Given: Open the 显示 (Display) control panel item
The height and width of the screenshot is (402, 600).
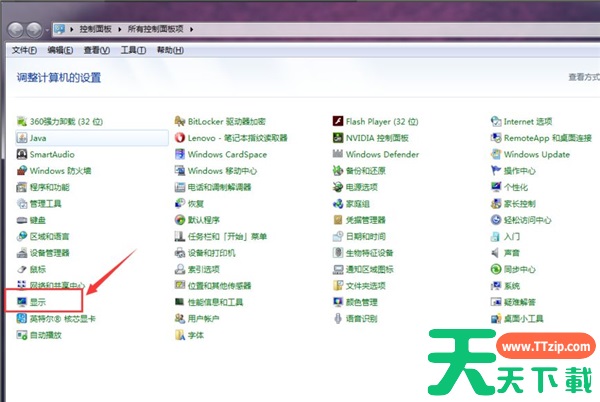Looking at the screenshot, I should (37, 301).
